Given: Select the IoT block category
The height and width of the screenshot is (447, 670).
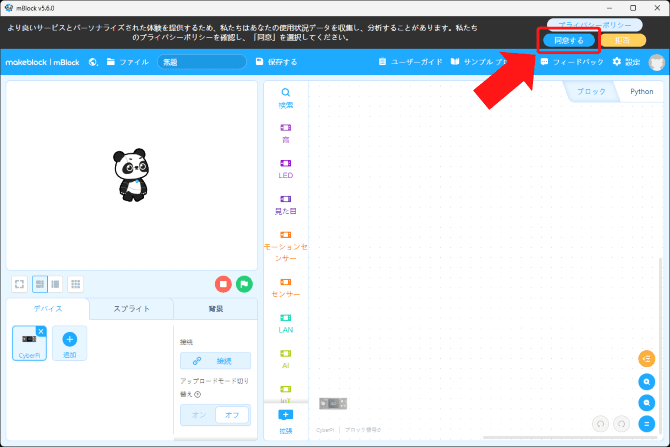Looking at the screenshot, I should point(286,394).
